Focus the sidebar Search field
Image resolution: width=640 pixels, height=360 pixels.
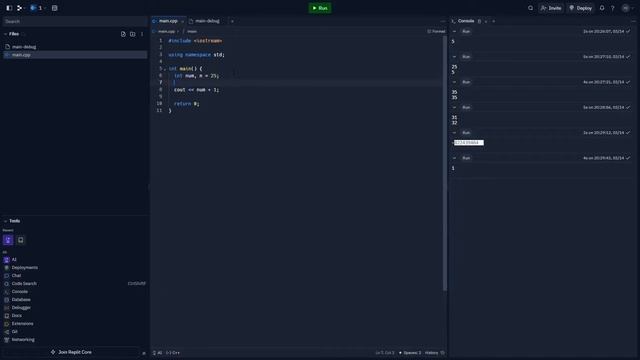coord(74,21)
